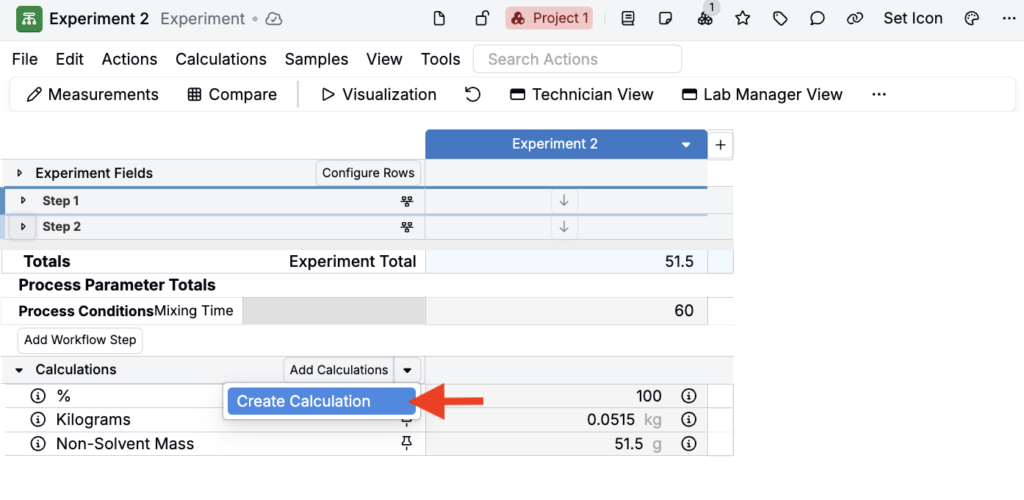1024x500 pixels.
Task: Open the Experiment 2 column dropdown arrow
Action: tap(686, 144)
